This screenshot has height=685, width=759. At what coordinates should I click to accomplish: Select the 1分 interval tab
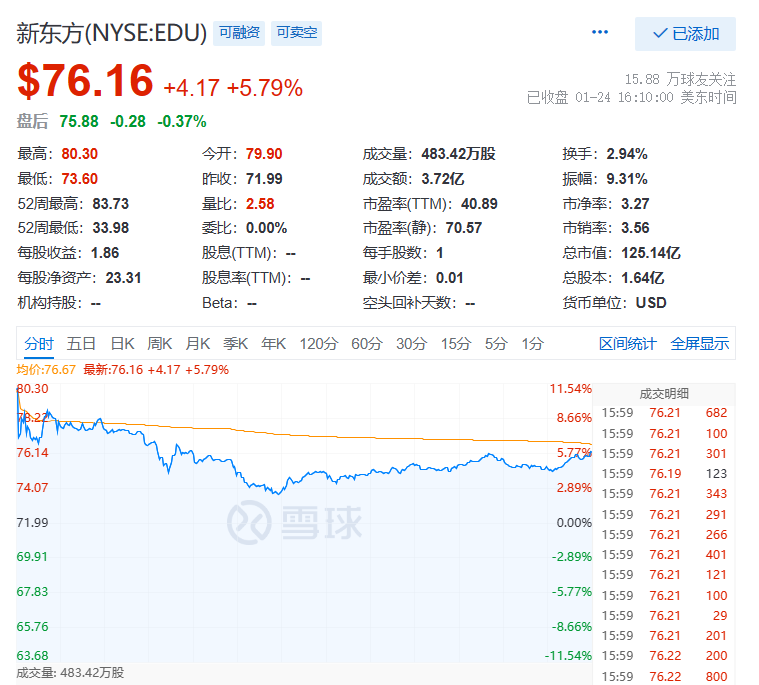(x=532, y=344)
